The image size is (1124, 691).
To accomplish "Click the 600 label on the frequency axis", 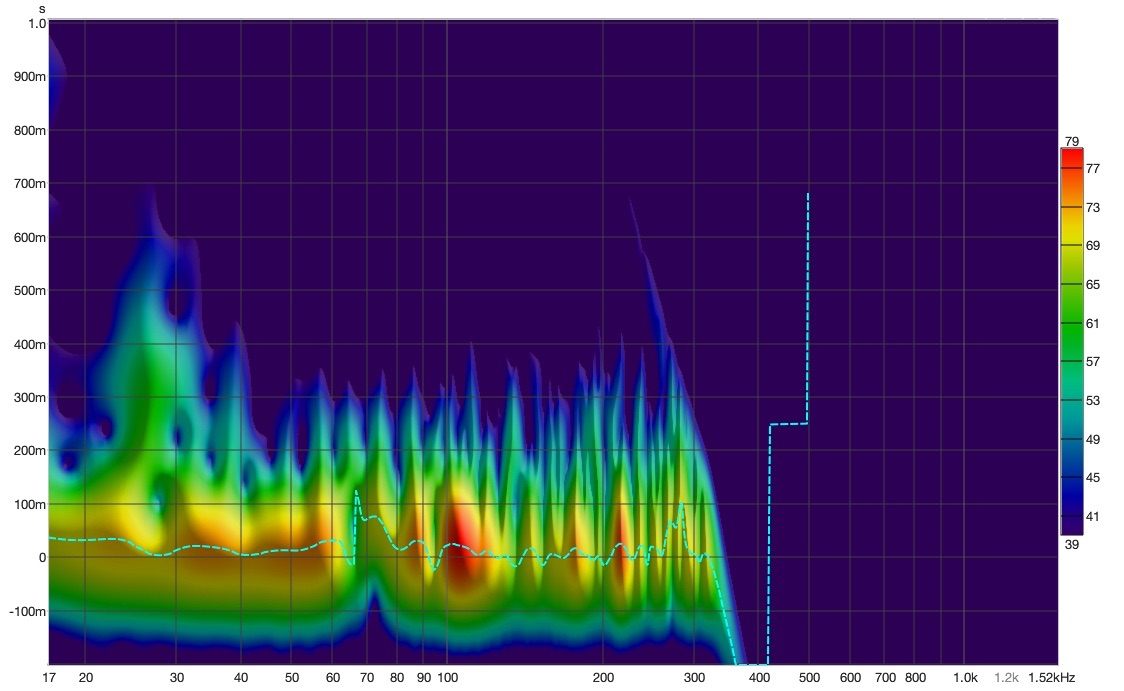I will 850,678.
